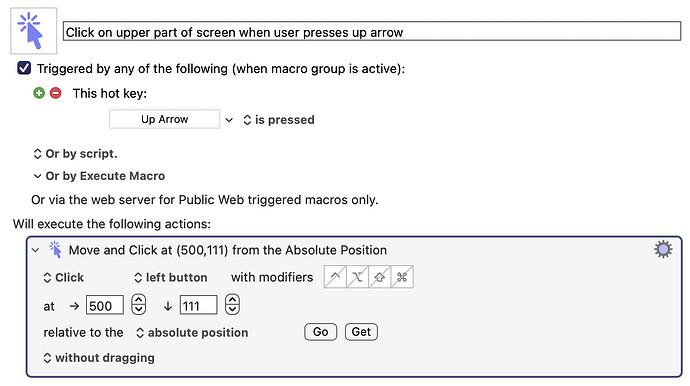Image resolution: width=690 pixels, height=386 pixels.
Task: Click the Move and Click action icon
Action: (x=55, y=250)
